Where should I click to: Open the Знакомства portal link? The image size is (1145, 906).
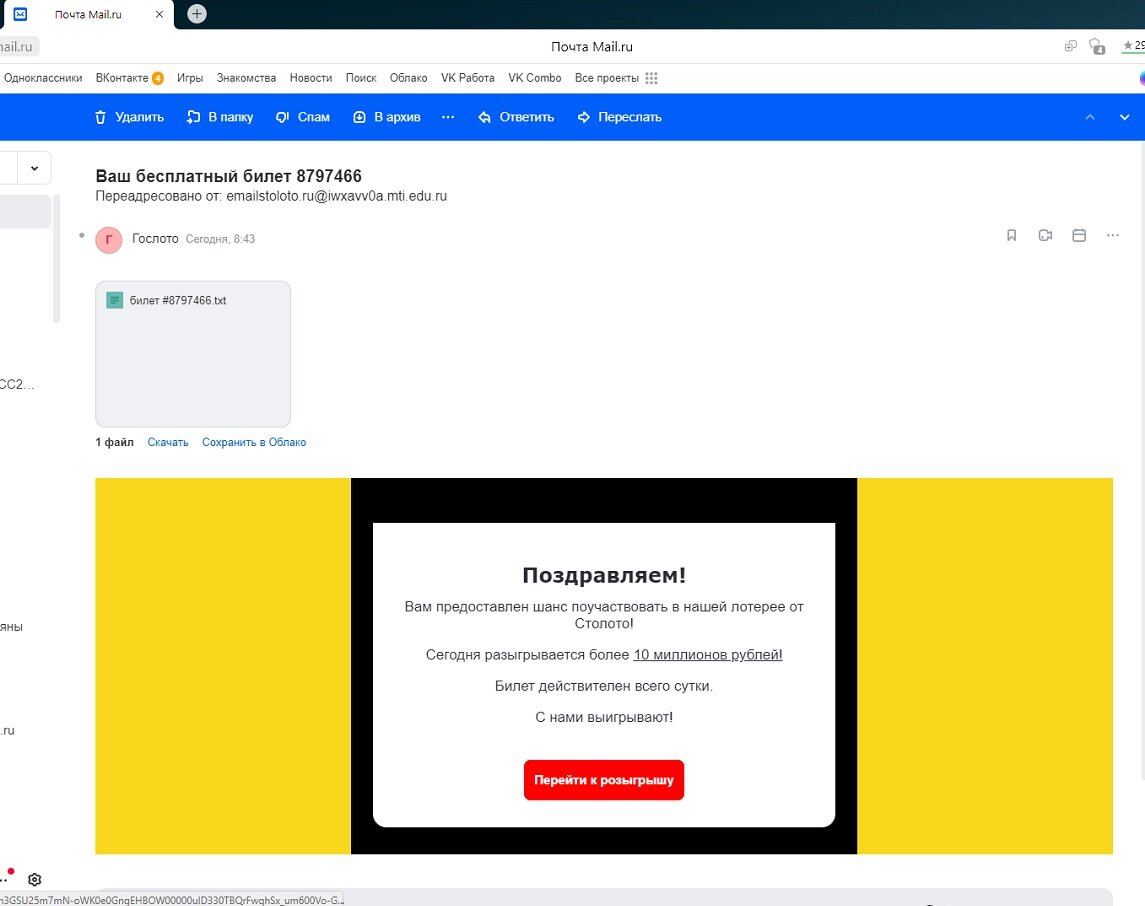(x=246, y=78)
